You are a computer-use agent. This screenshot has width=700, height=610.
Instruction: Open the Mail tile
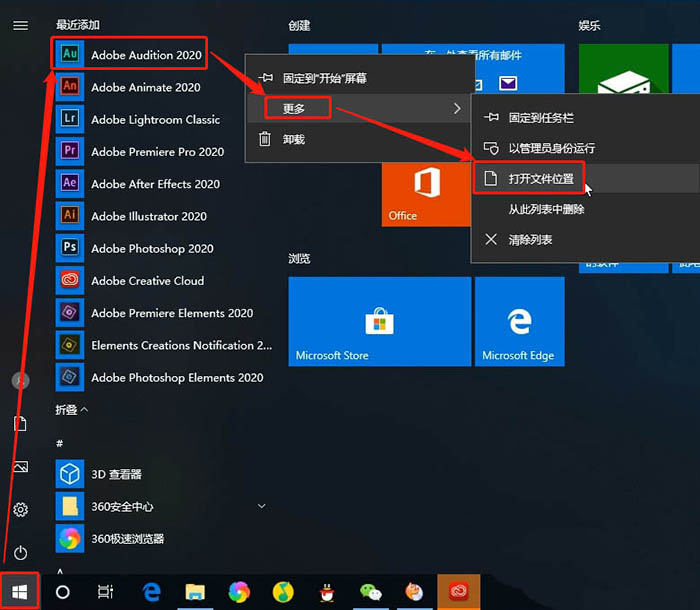pyautogui.click(x=518, y=68)
